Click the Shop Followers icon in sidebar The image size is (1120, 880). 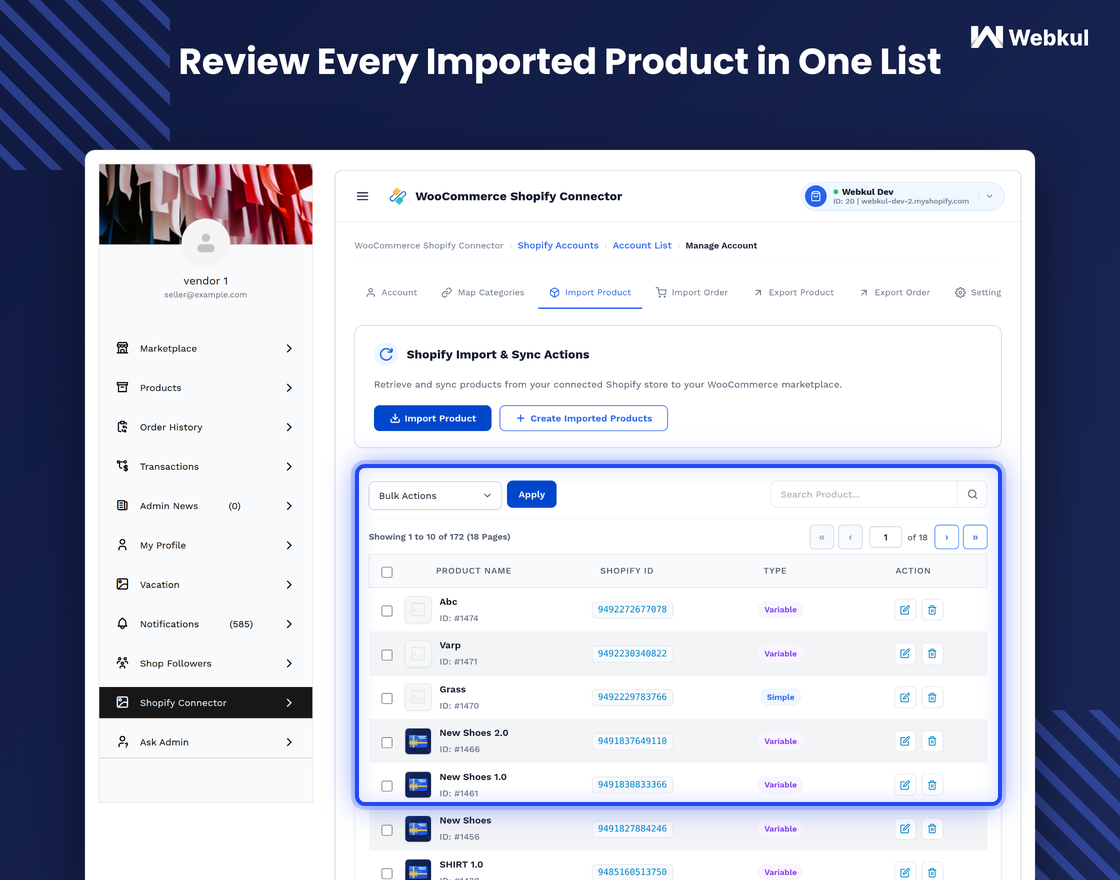click(122, 663)
